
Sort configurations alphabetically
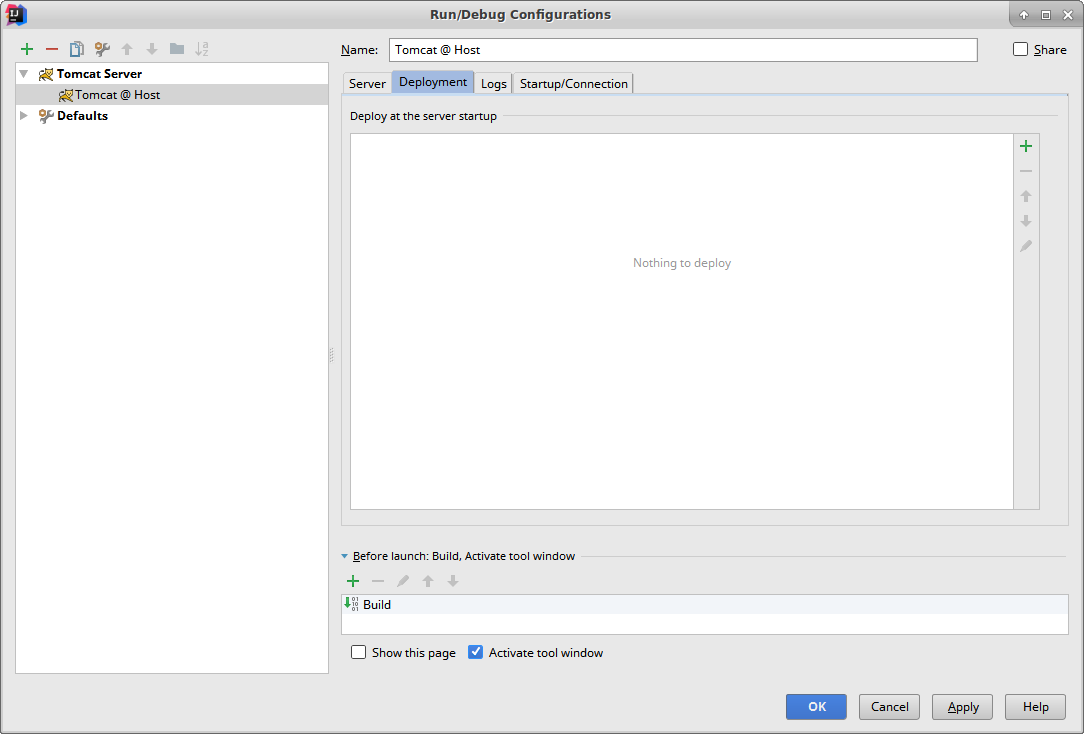click(201, 49)
